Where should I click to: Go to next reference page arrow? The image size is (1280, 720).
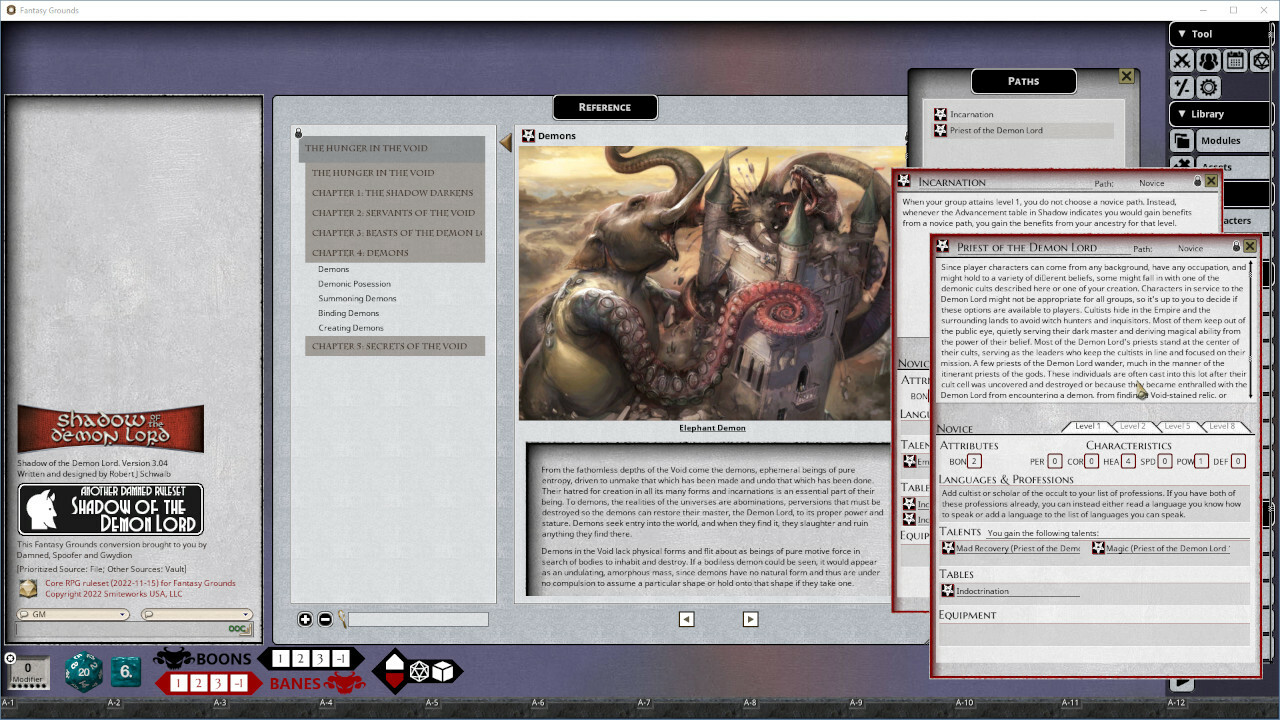(750, 619)
